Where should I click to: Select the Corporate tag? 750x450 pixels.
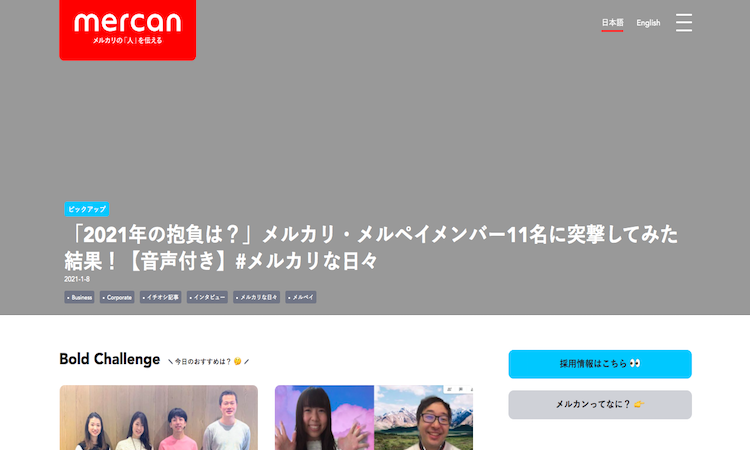coord(117,297)
